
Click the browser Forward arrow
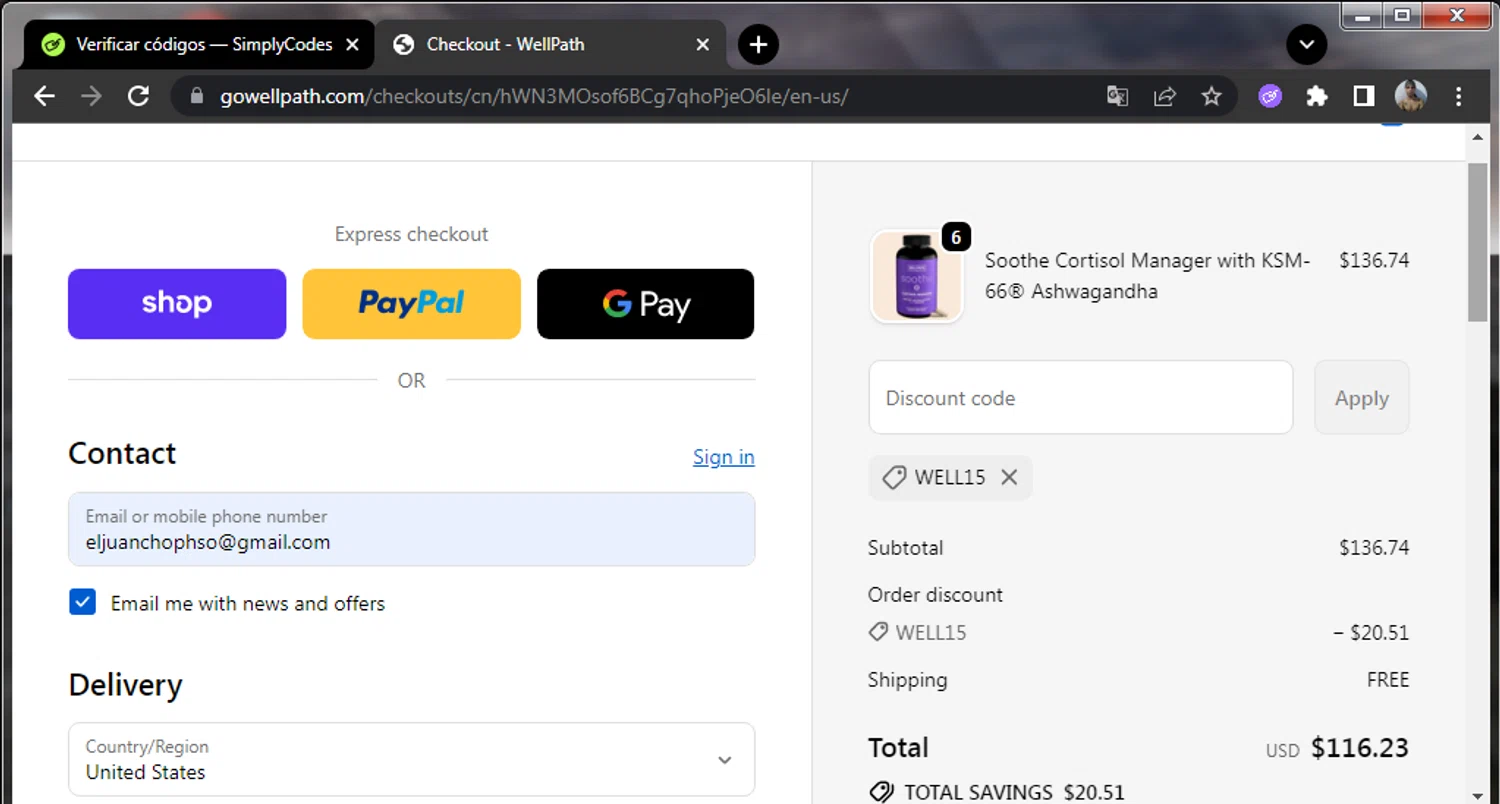pos(91,96)
